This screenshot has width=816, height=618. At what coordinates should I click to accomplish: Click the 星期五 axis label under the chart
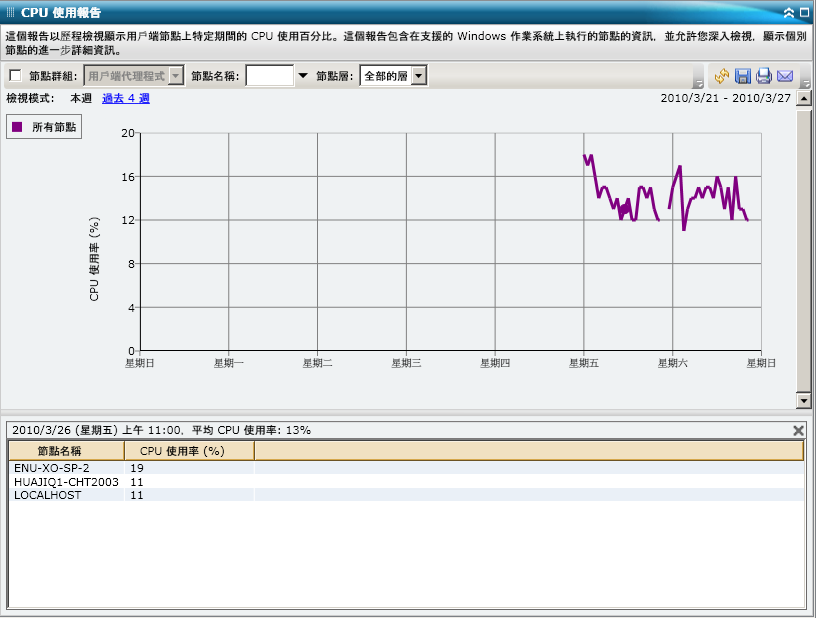click(584, 364)
